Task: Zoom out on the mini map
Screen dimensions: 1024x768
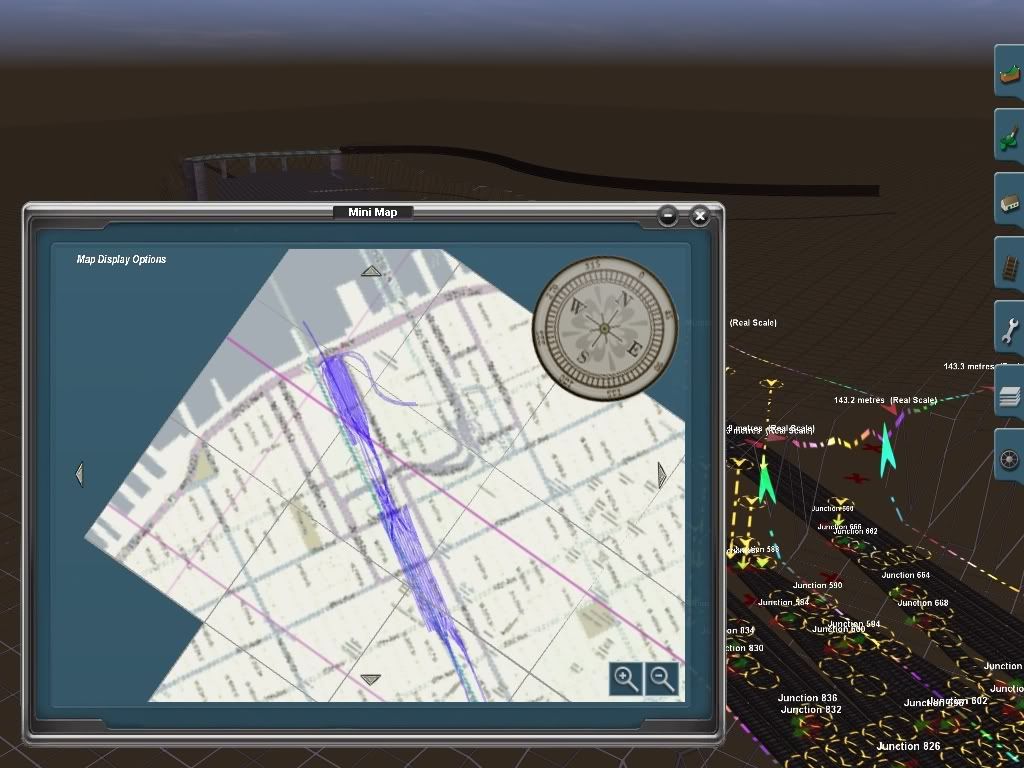Action: click(662, 679)
